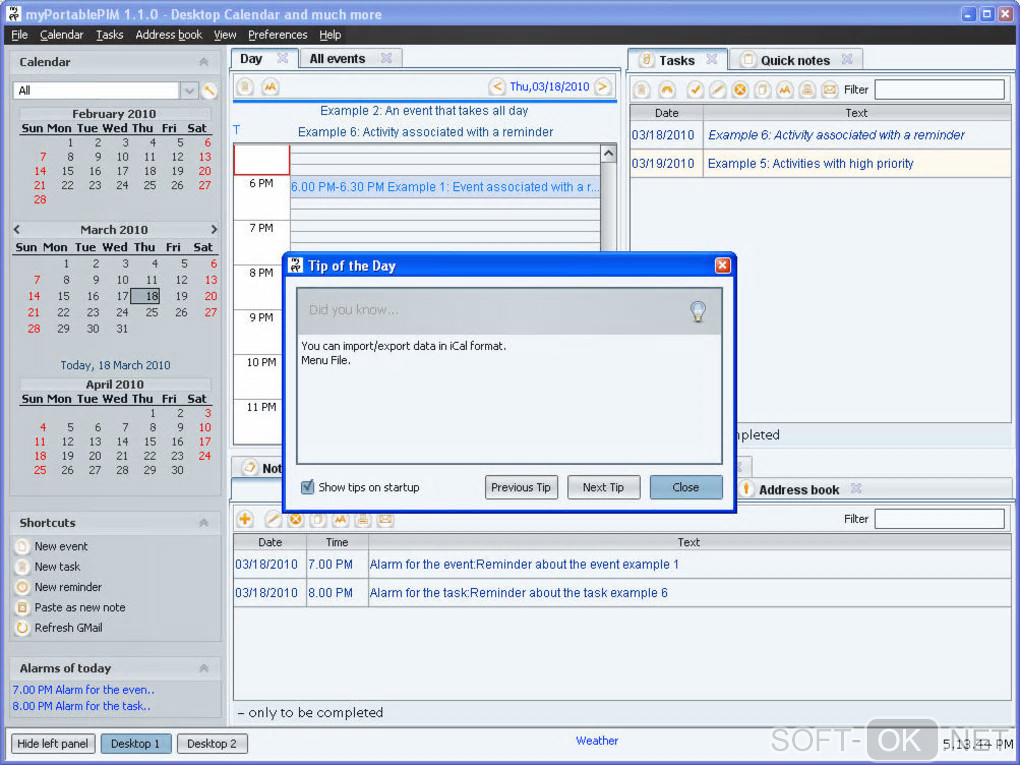Image resolution: width=1020 pixels, height=765 pixels.
Task: Click the copy pages icon in Tasks toolbar
Action: [762, 90]
